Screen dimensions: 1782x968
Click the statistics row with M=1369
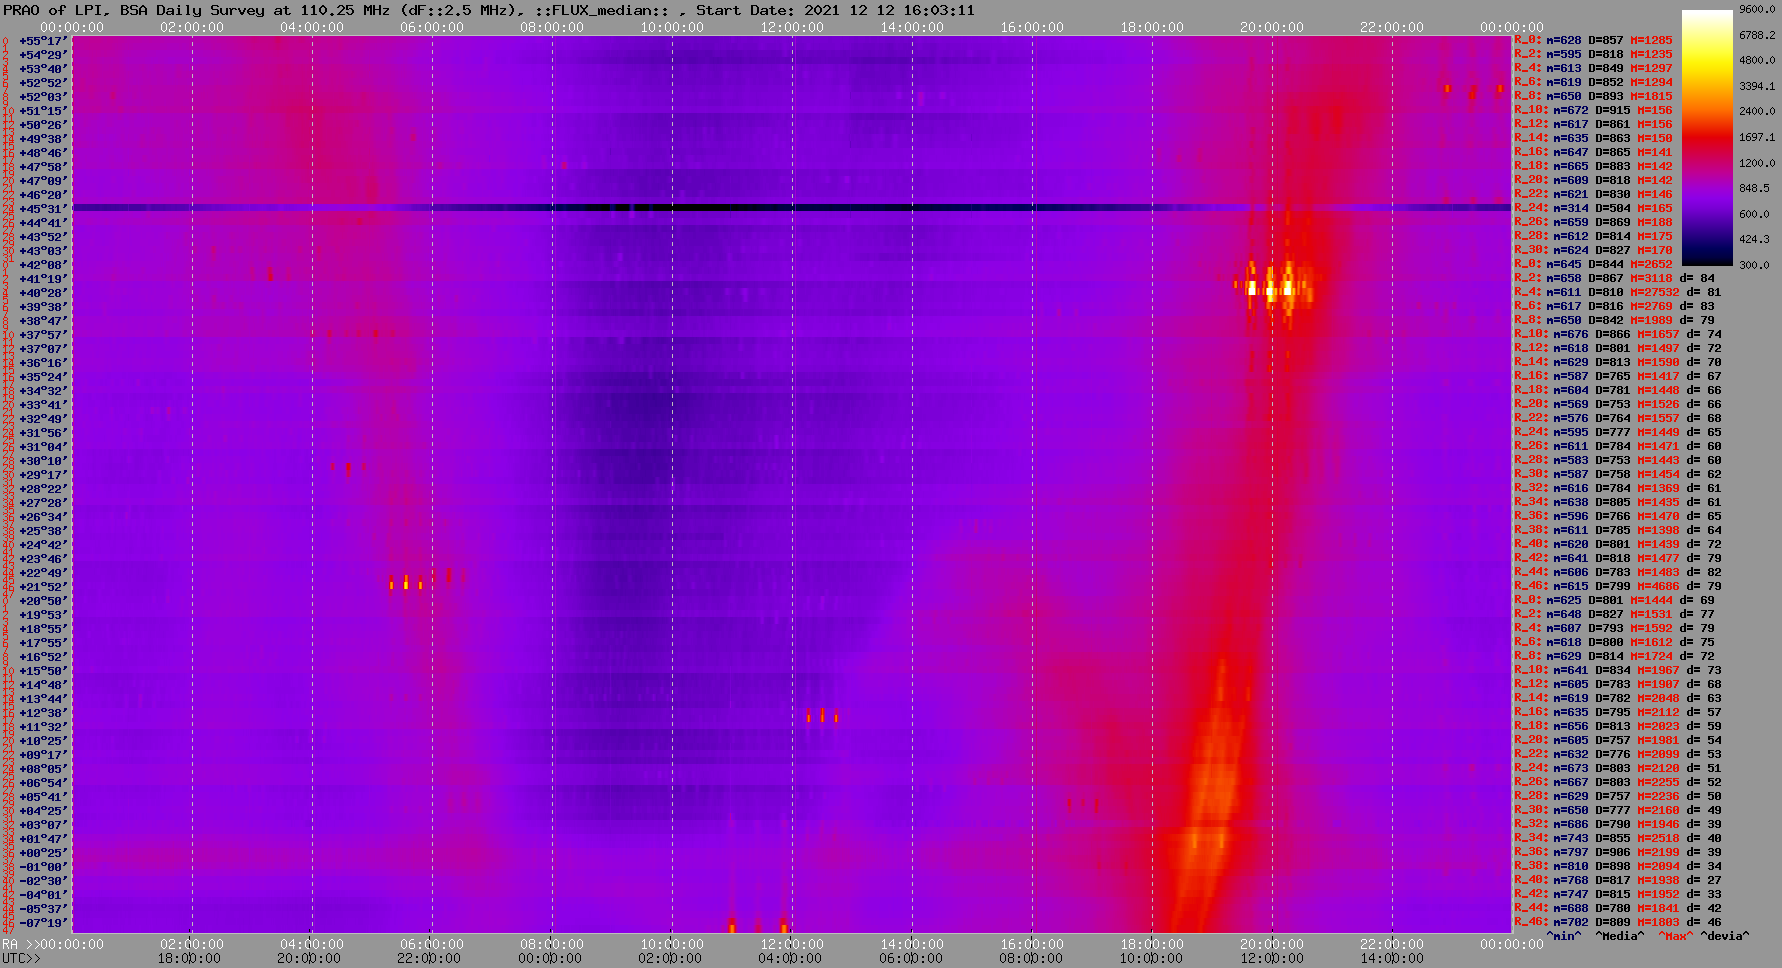(x=1618, y=488)
